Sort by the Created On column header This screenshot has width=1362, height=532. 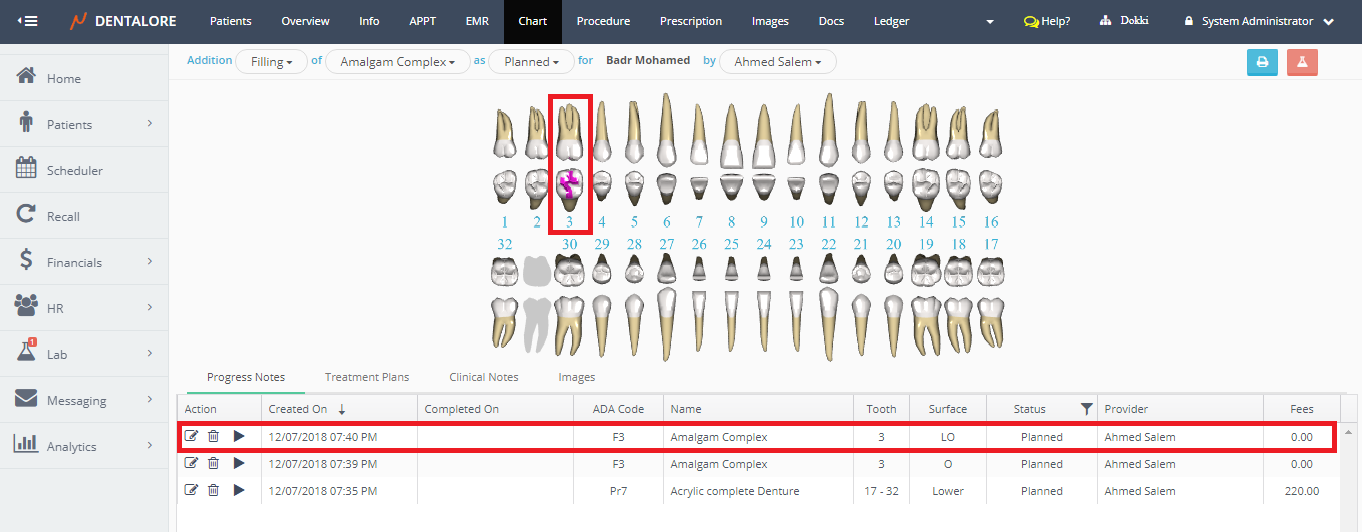(298, 409)
